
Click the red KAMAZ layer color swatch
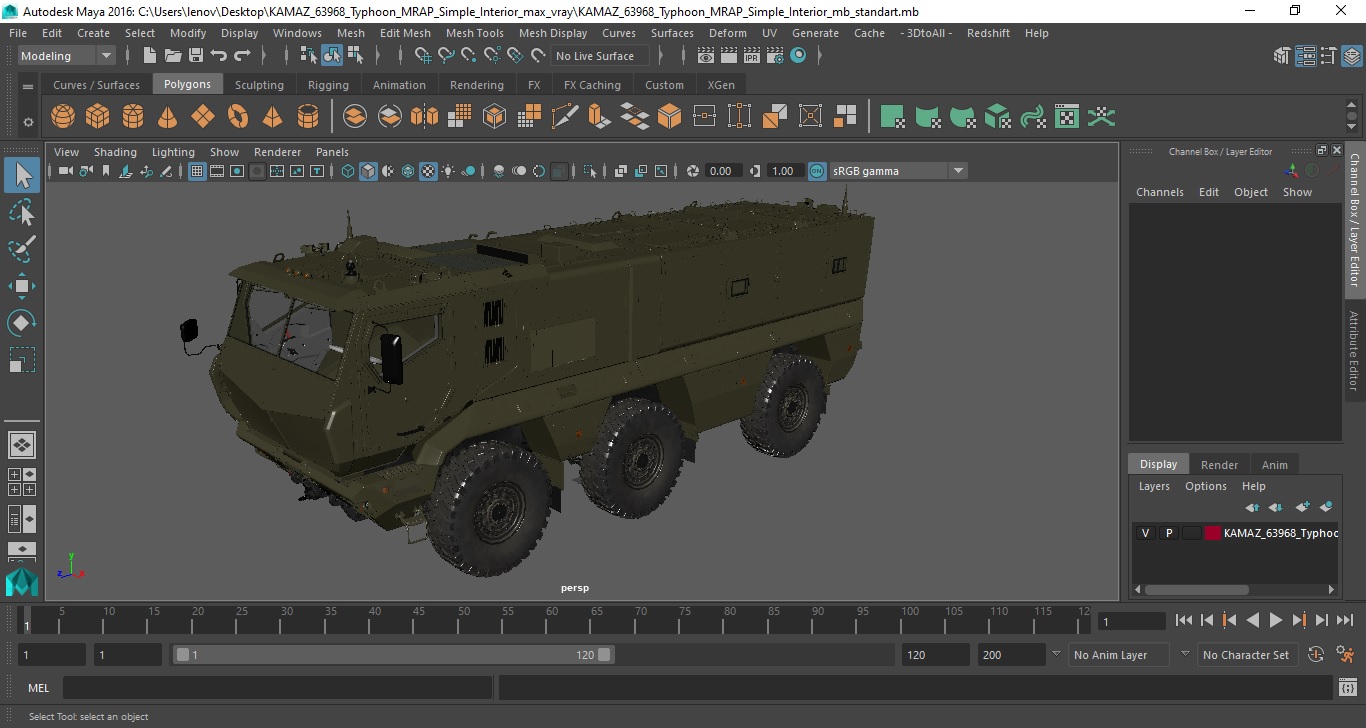pyautogui.click(x=1213, y=533)
